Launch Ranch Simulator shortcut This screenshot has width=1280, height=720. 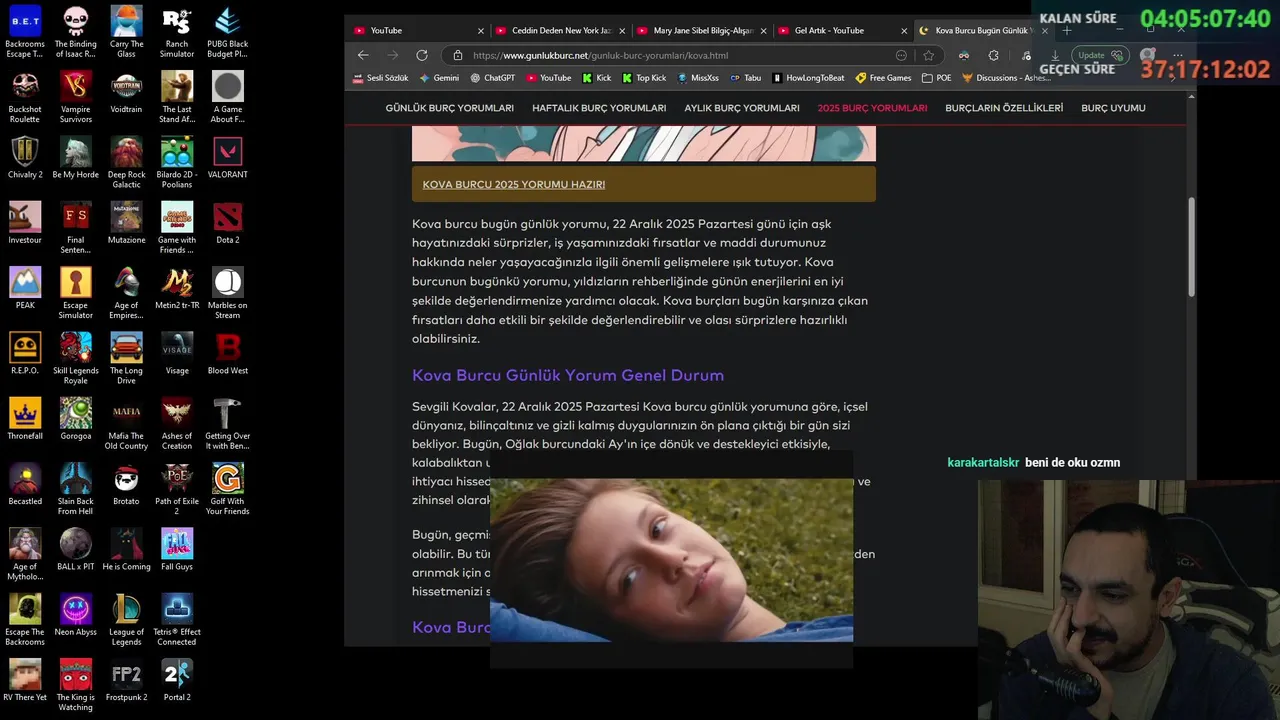coord(177,31)
